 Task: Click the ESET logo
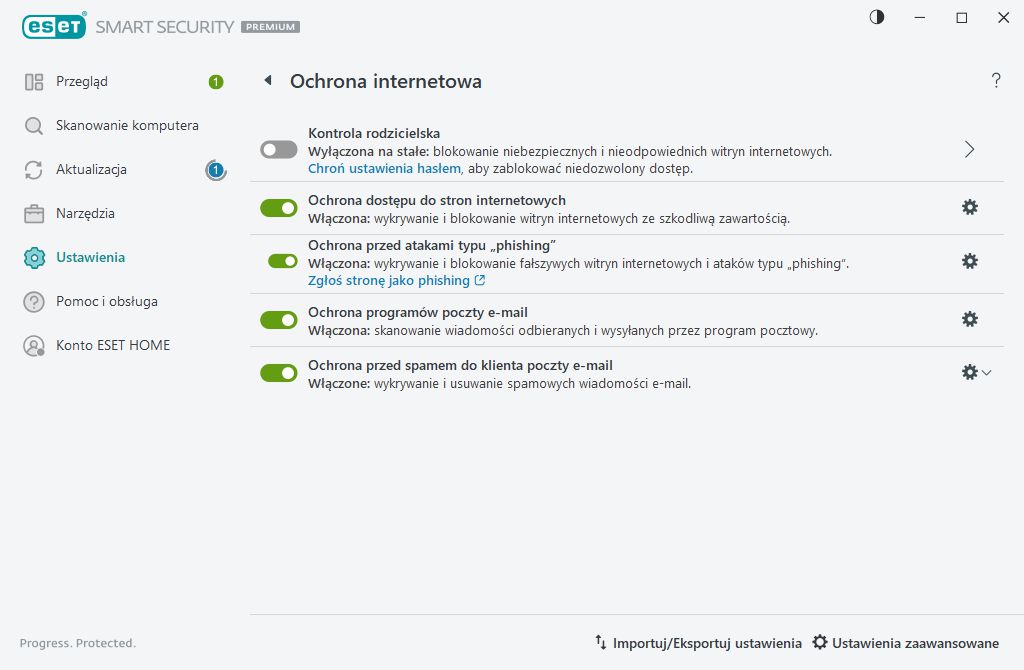(x=52, y=27)
